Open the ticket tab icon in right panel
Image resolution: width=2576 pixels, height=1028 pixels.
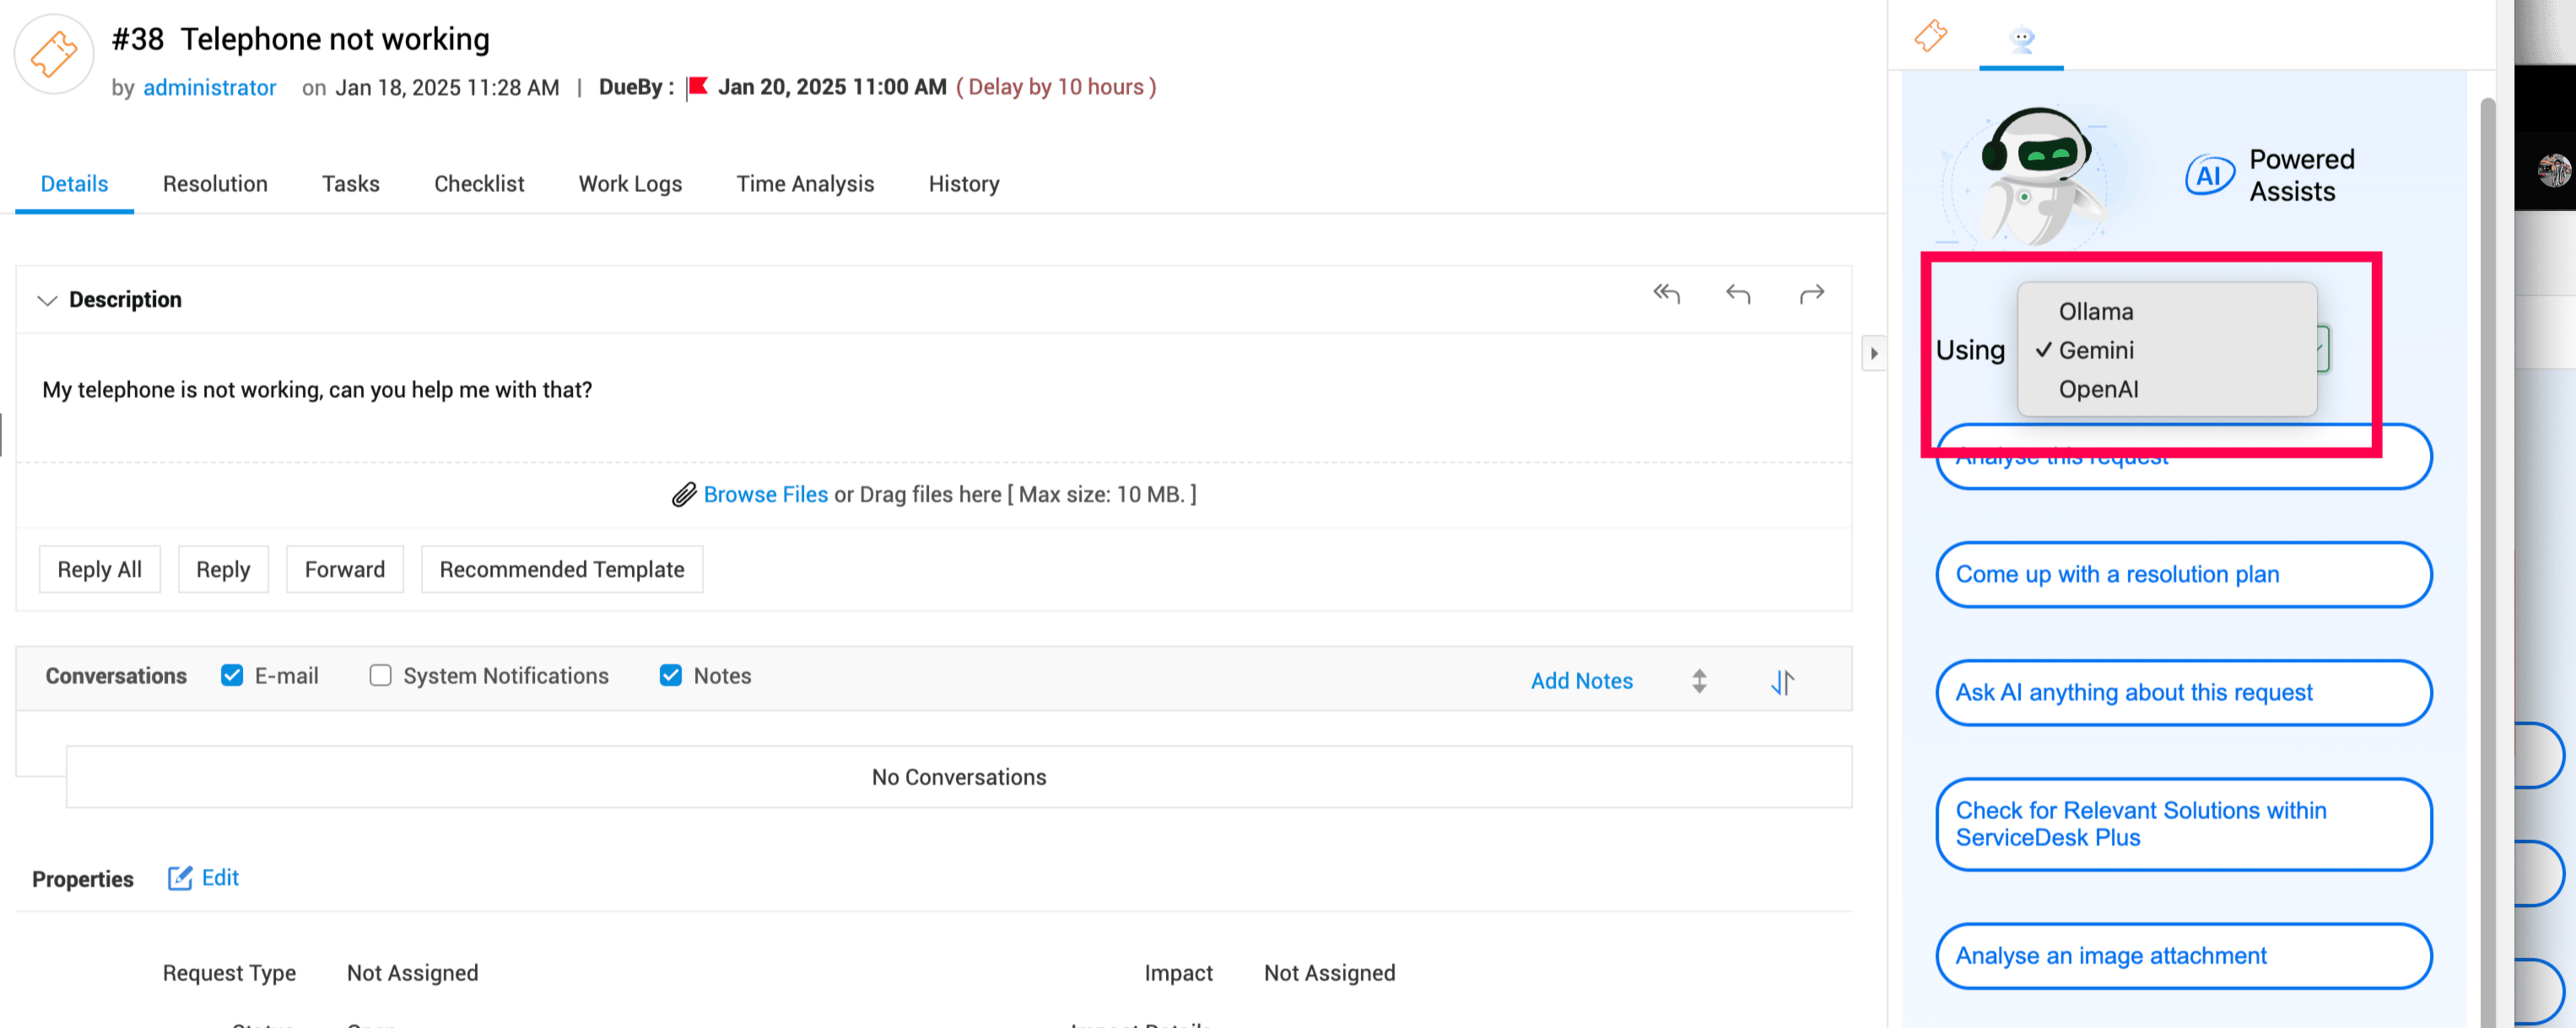click(x=1930, y=36)
